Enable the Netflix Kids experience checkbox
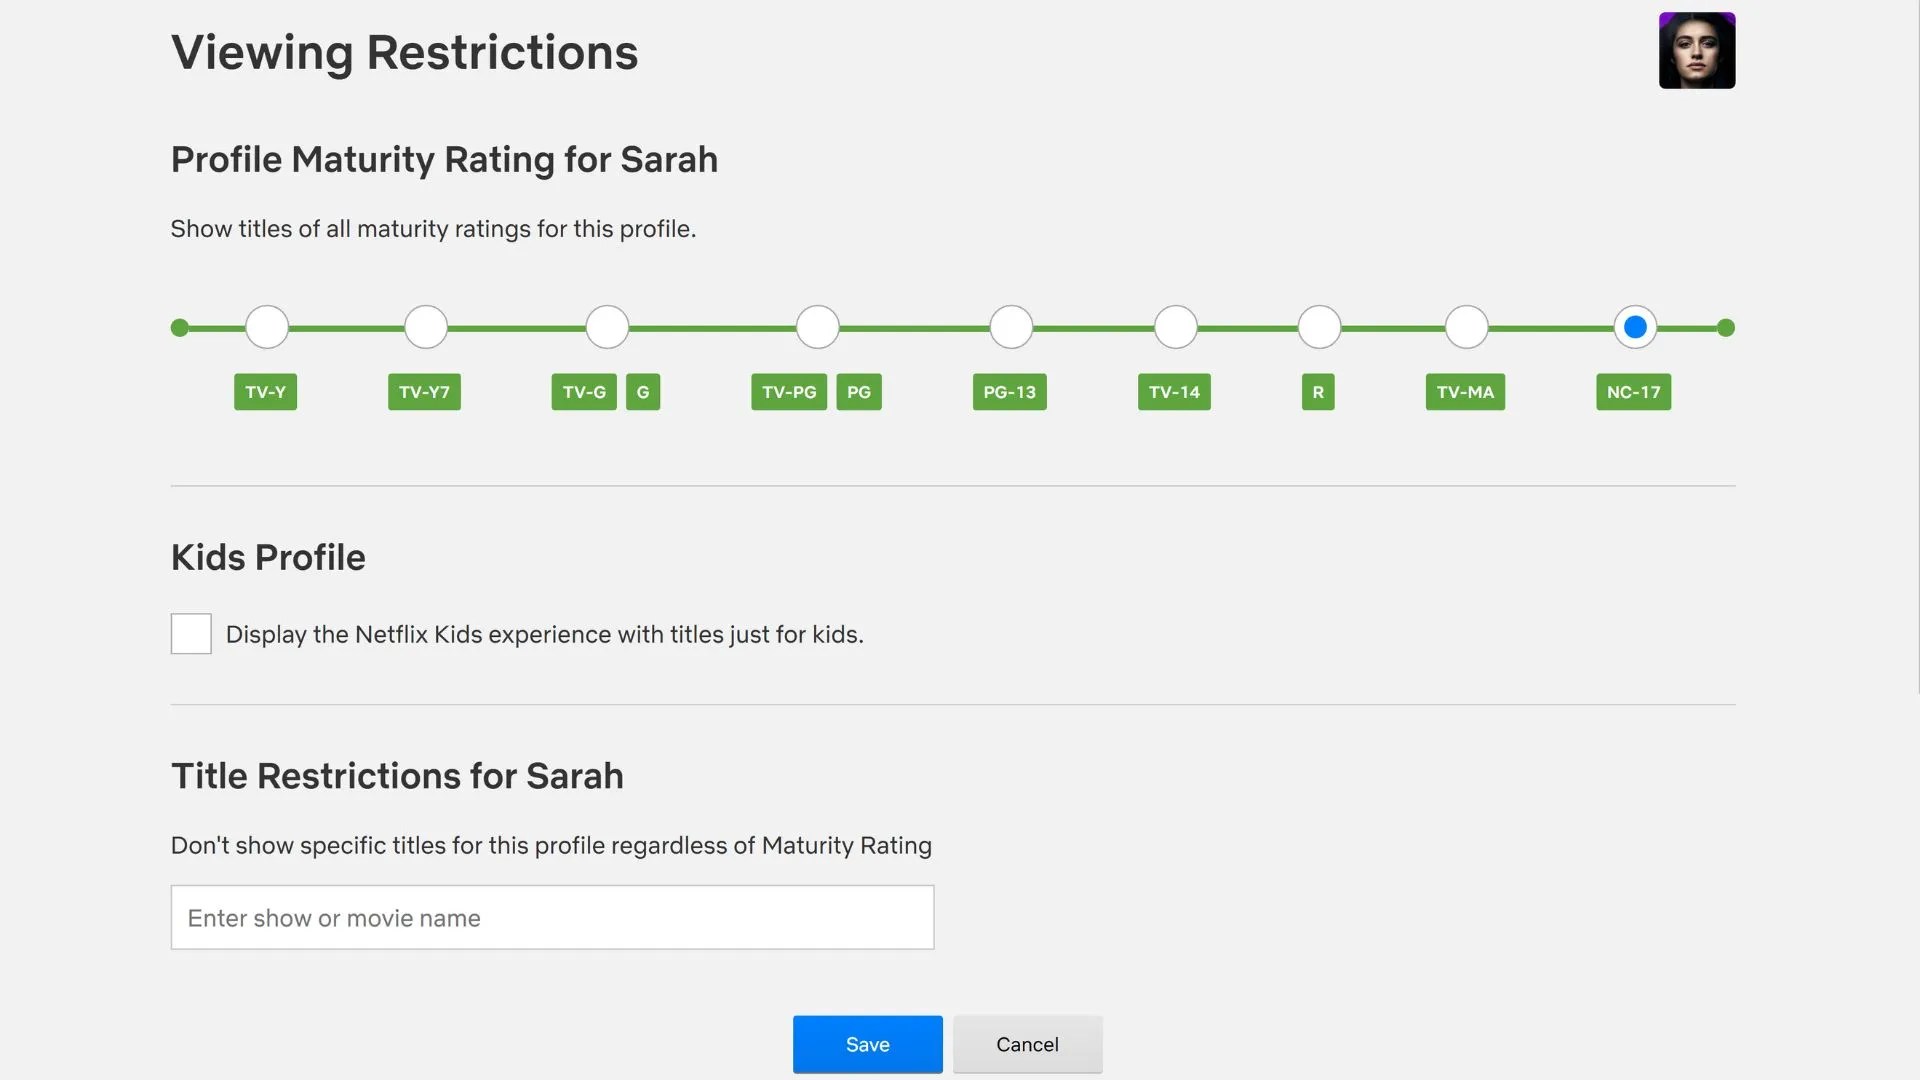Viewport: 1920px width, 1080px height. pyautogui.click(x=191, y=633)
